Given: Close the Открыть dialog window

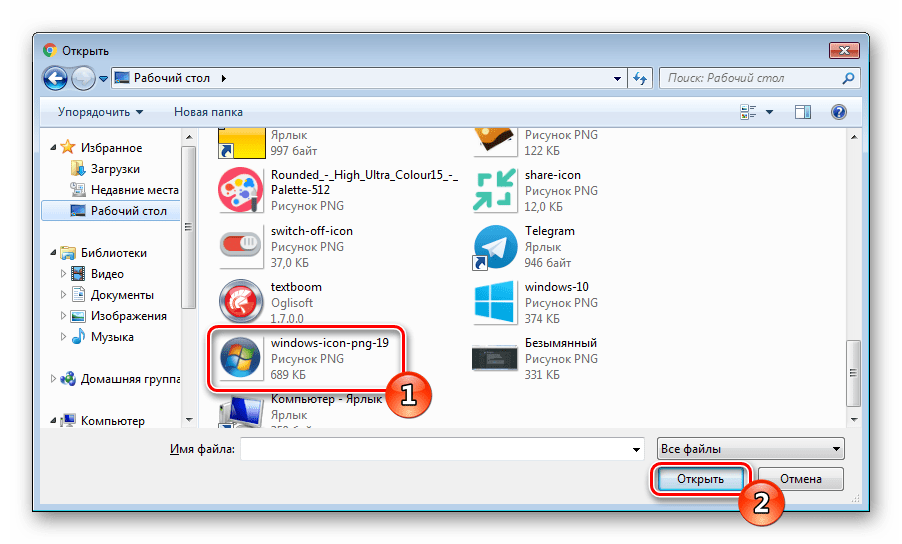Looking at the screenshot, I should click(844, 51).
